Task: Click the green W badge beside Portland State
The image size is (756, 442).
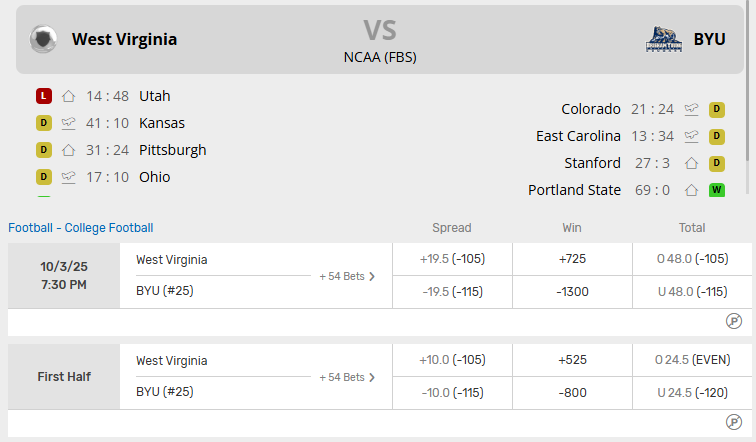Action: [717, 190]
